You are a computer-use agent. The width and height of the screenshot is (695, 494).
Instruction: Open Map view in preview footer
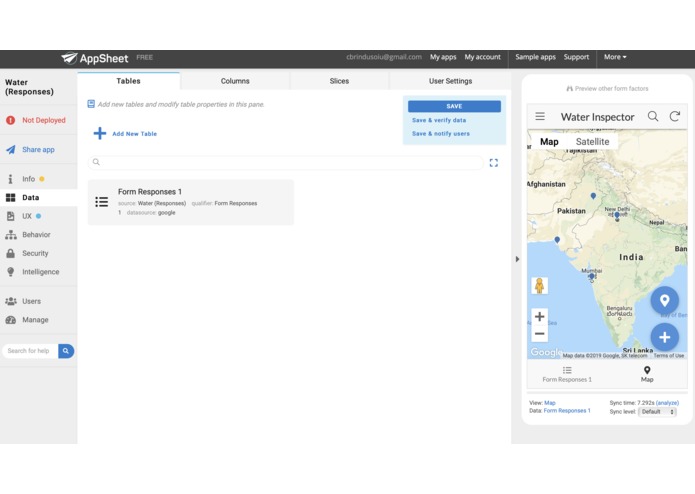(x=647, y=374)
